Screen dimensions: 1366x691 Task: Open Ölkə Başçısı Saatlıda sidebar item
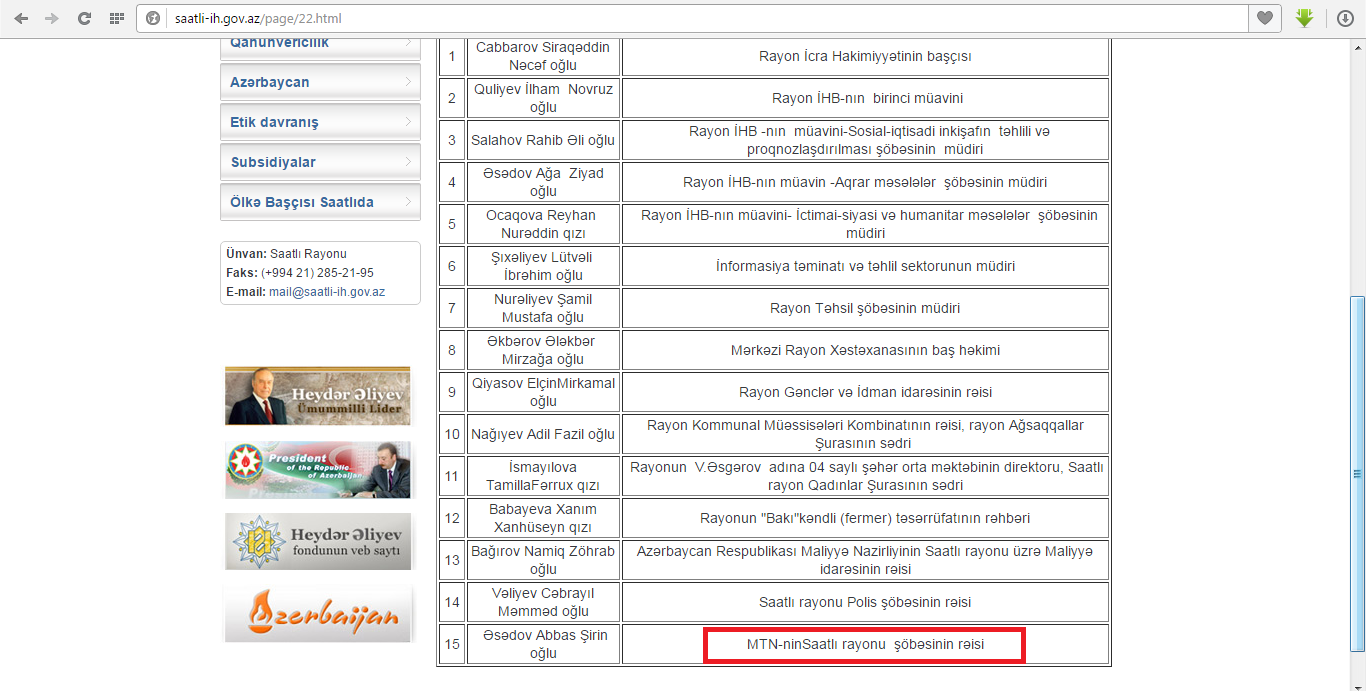320,202
